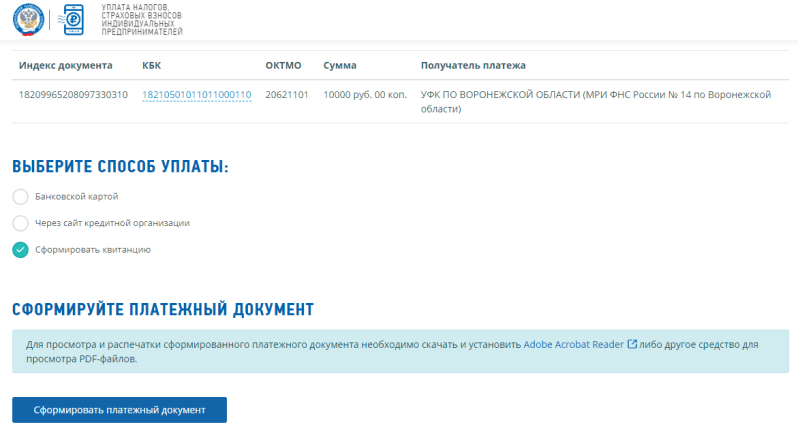Click the sum "10000 руб. 00 коп."
The height and width of the screenshot is (446, 798).
(x=365, y=95)
